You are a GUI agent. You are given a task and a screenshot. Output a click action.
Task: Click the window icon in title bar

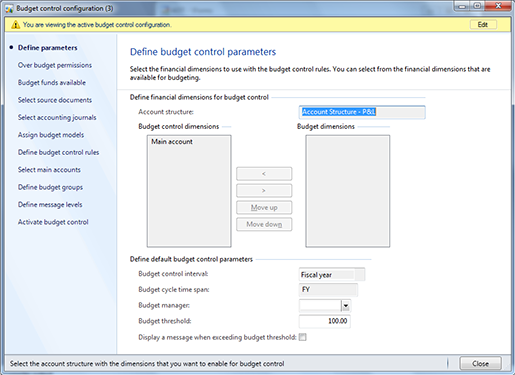[x=9, y=8]
